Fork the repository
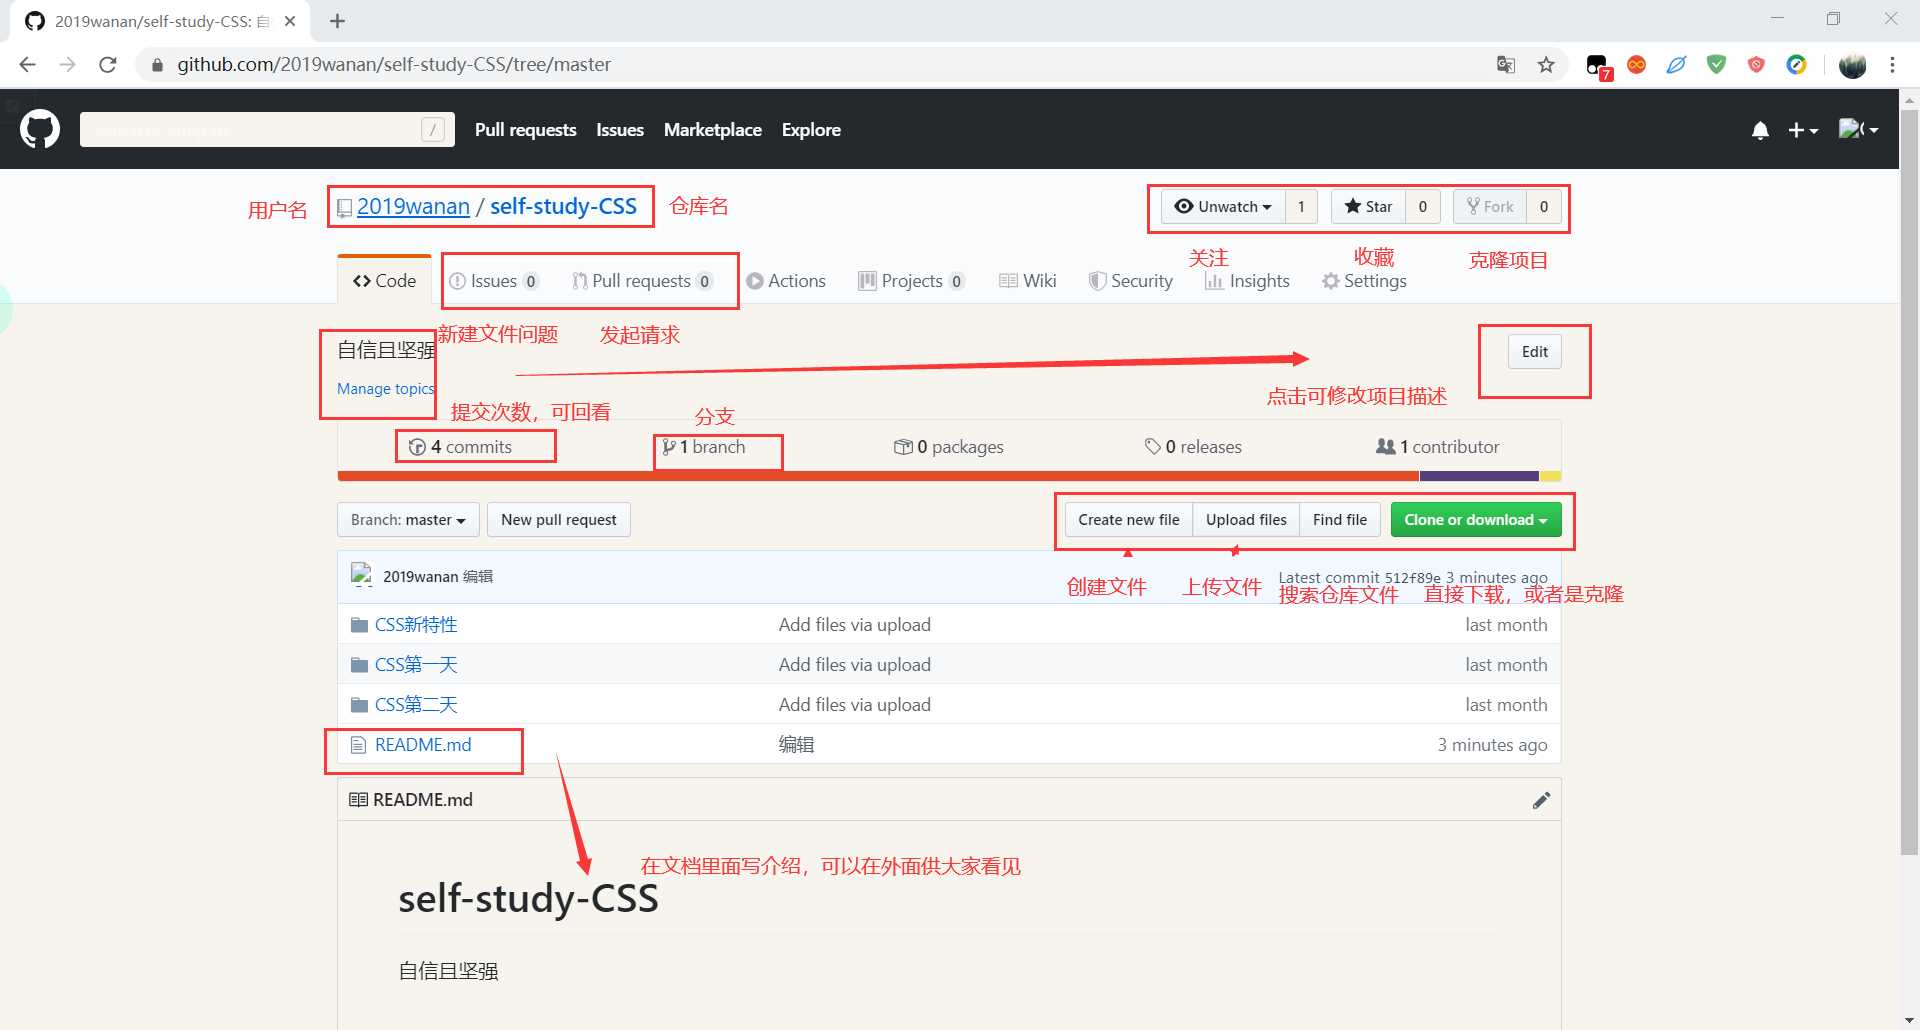Image resolution: width=1920 pixels, height=1030 pixels. pyautogui.click(x=1489, y=206)
